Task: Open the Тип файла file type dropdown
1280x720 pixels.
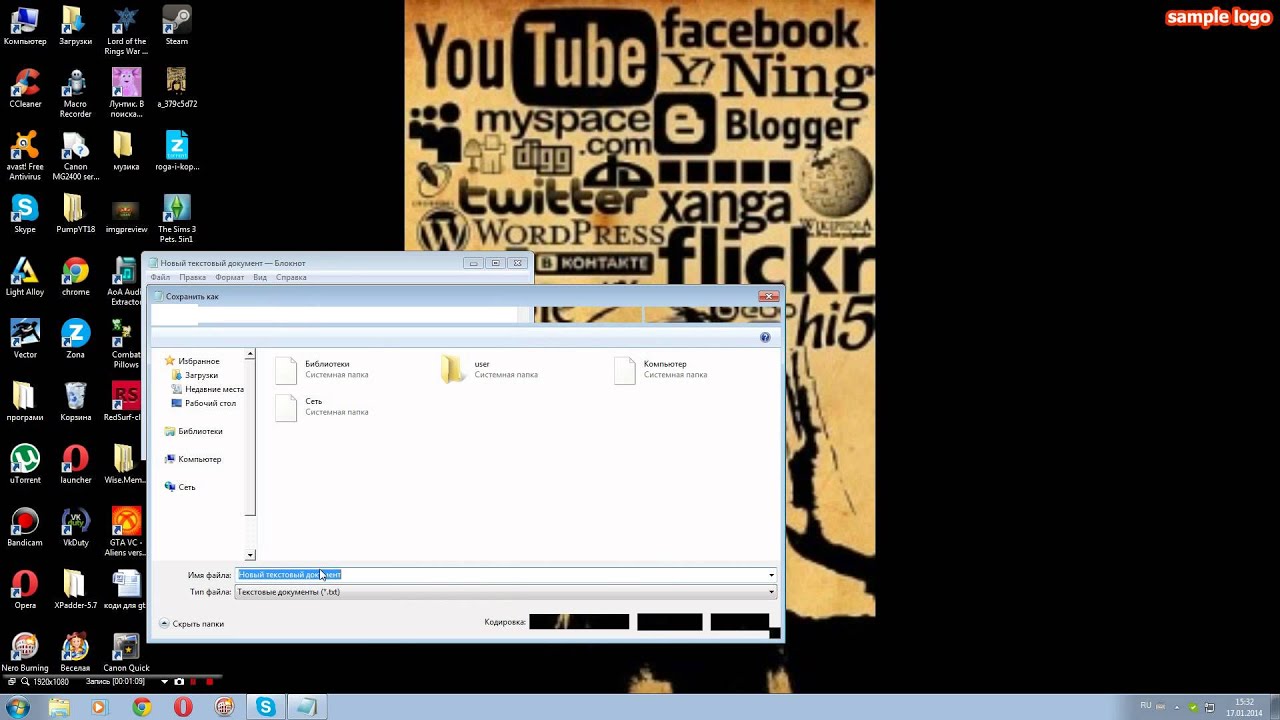Action: point(505,592)
